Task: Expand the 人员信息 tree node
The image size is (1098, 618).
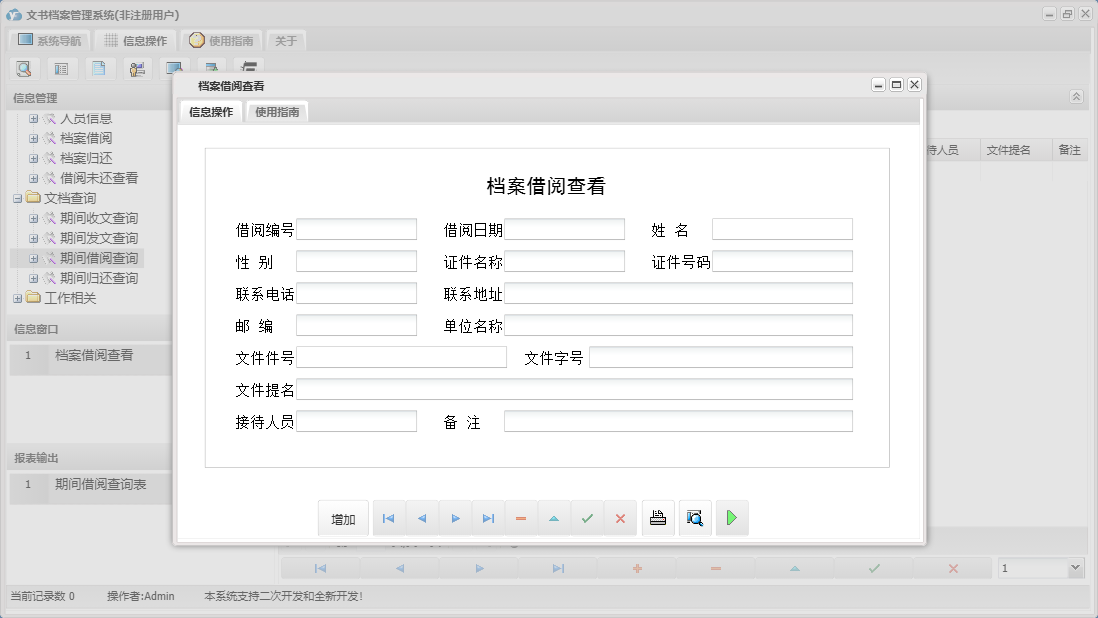Action: click(x=33, y=118)
